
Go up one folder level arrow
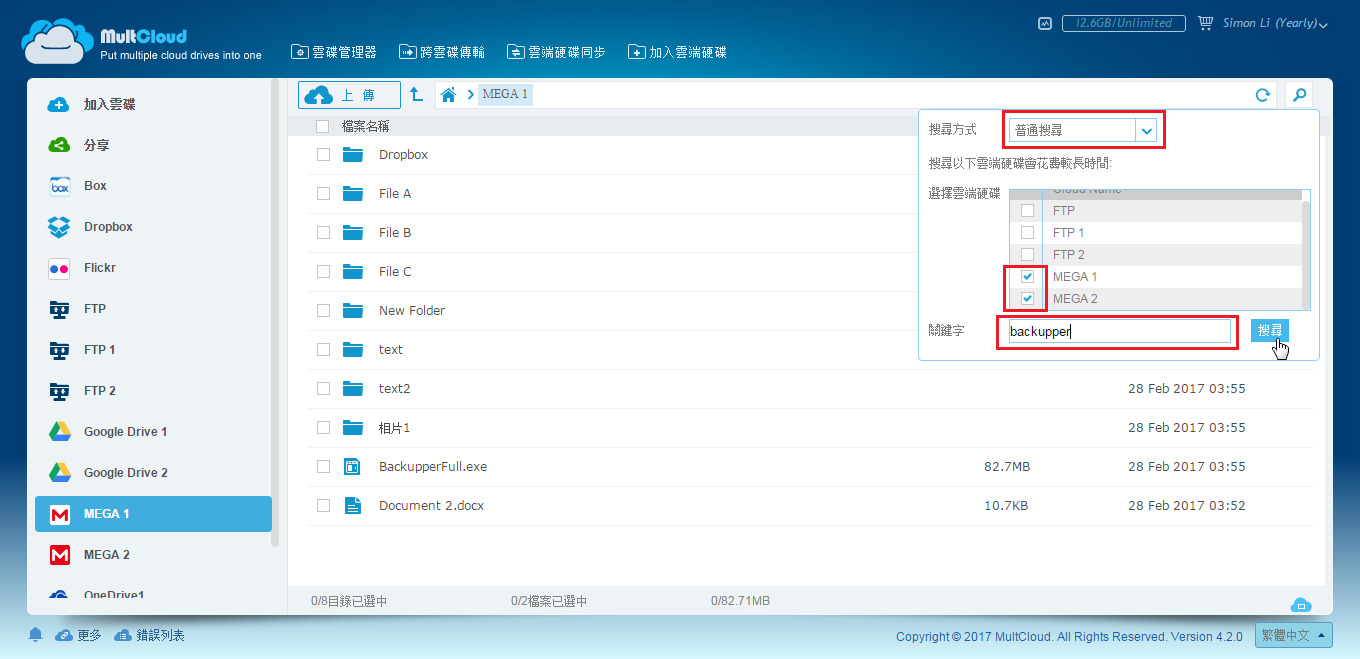417,94
